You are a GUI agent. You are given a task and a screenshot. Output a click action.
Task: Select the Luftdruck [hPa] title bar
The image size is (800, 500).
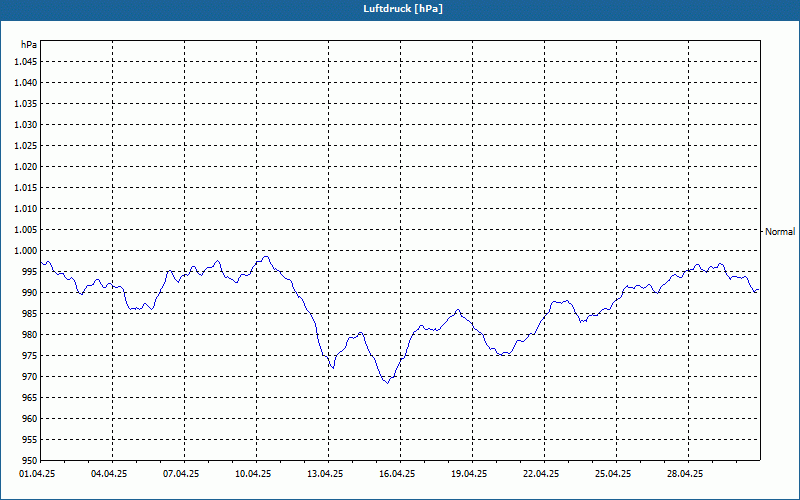tap(400, 9)
